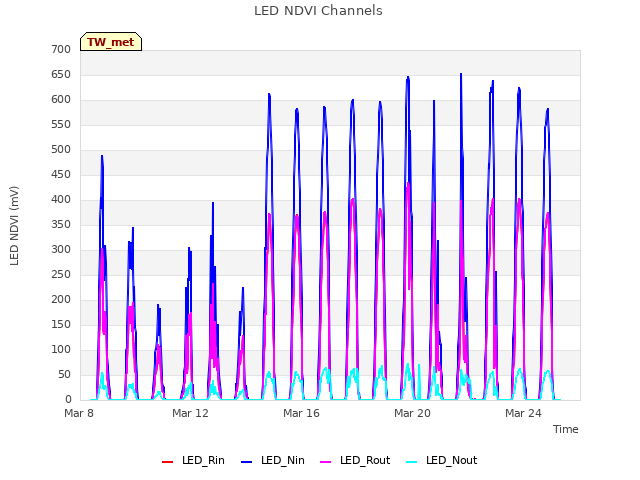Screen dimensions: 640x480
Task: Click the blue LED_Nin legend color marker
Action: click(247, 462)
